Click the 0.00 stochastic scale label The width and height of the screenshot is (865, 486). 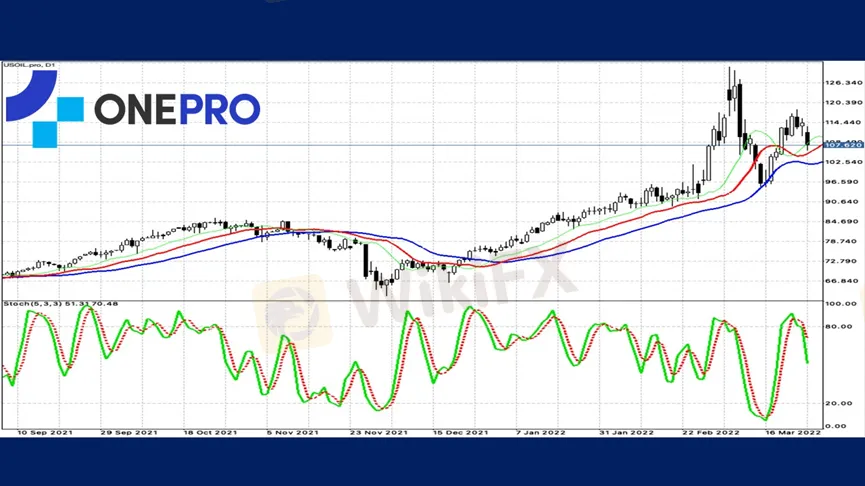(x=836, y=426)
